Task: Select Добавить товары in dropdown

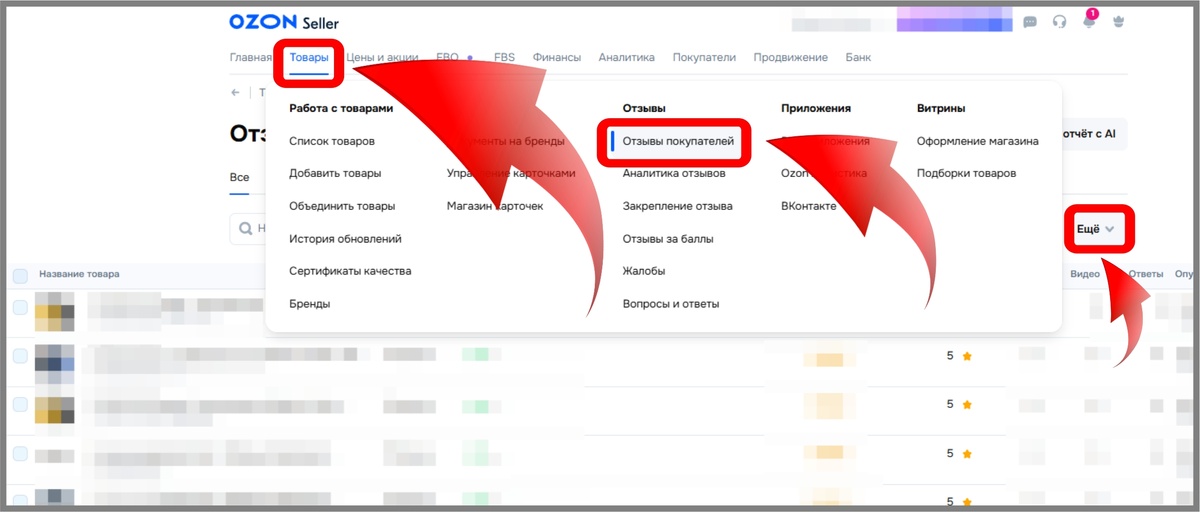Action: 335,173
